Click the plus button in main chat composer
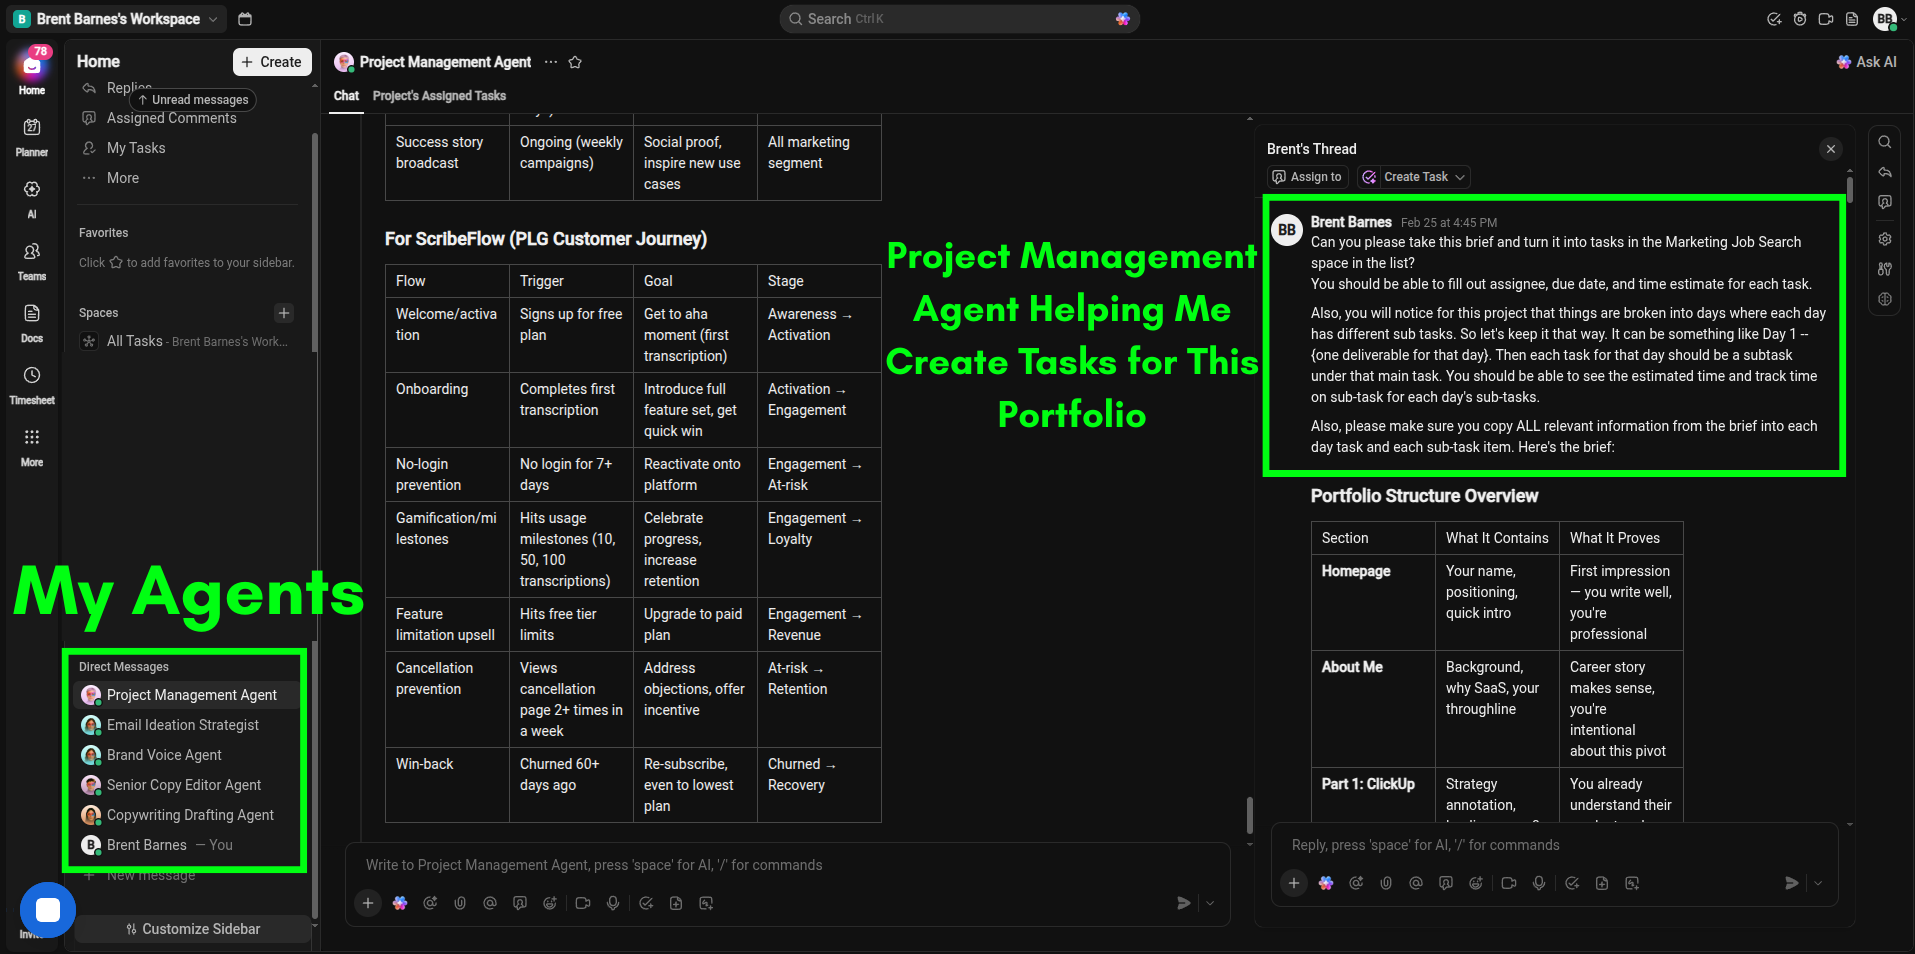The image size is (1915, 954). click(368, 903)
